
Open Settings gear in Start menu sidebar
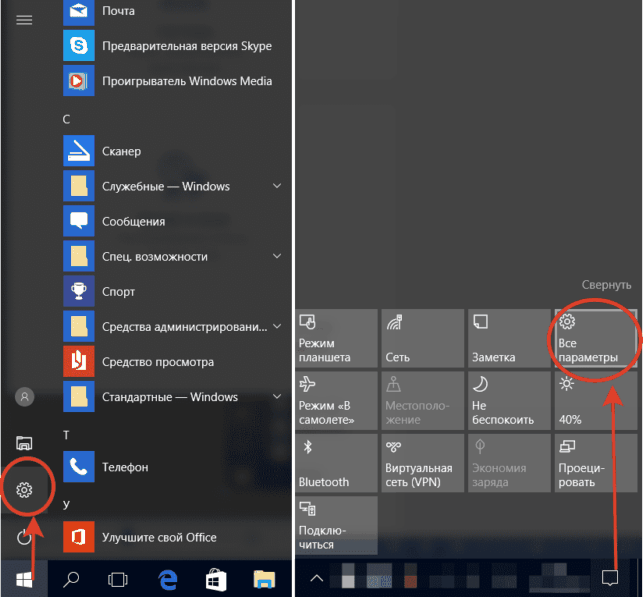pyautogui.click(x=24, y=490)
